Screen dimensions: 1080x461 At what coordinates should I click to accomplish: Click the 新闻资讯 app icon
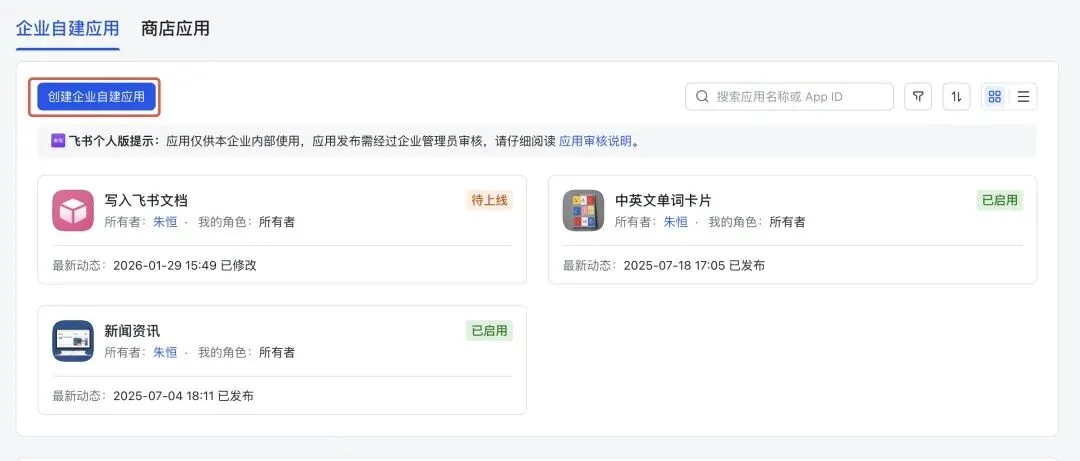(x=73, y=341)
